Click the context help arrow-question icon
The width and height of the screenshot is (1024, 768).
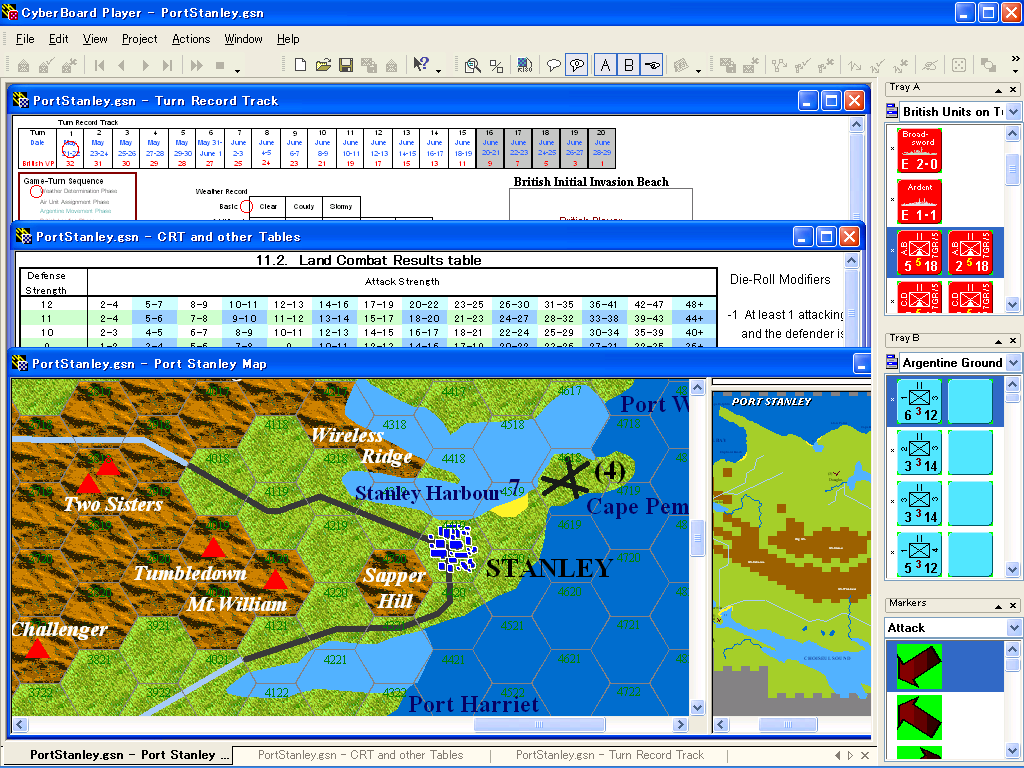pyautogui.click(x=421, y=64)
